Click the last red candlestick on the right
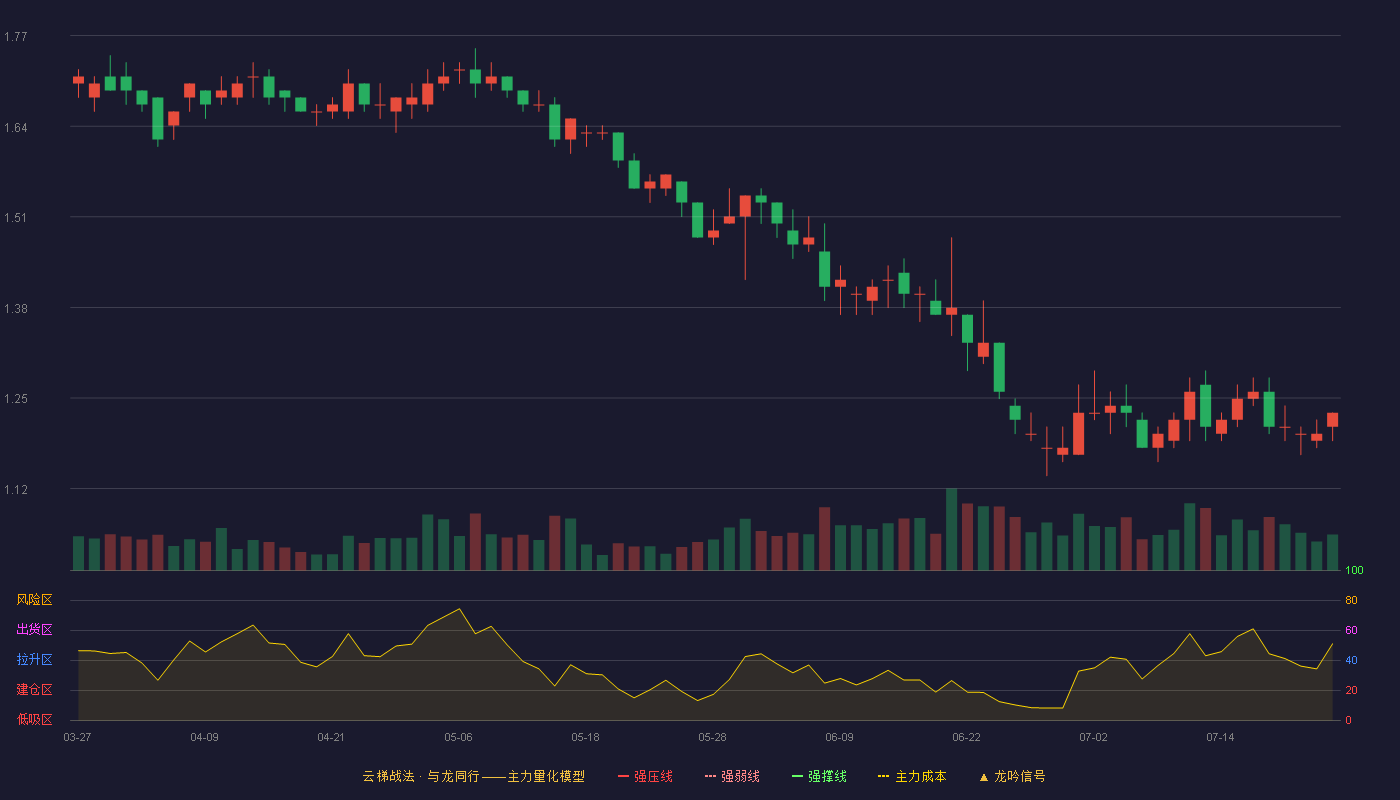 [x=1332, y=420]
